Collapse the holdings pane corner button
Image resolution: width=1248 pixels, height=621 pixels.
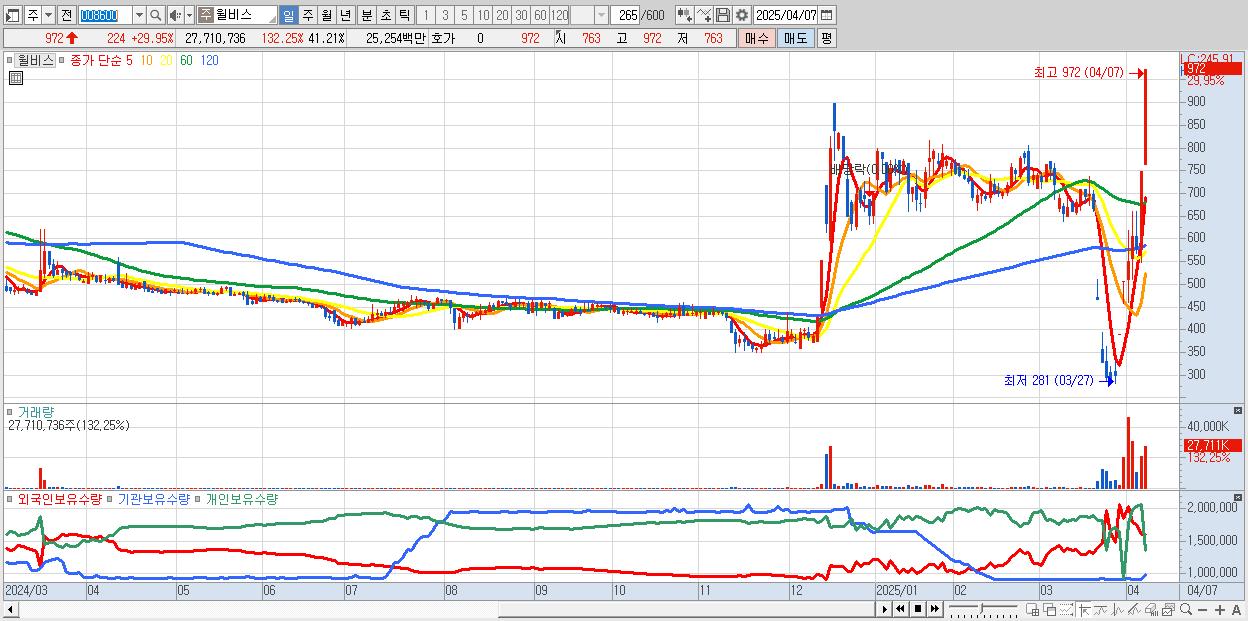(1239, 497)
